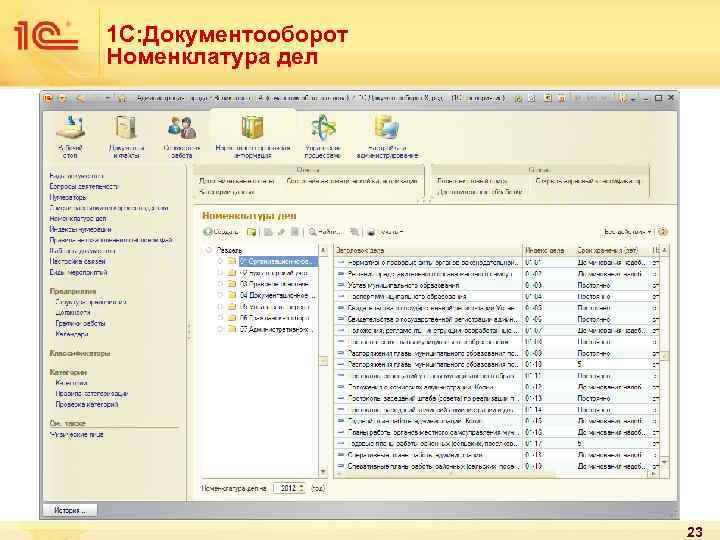Open Настройка связей link
The height and width of the screenshot is (540, 720).
click(78, 261)
